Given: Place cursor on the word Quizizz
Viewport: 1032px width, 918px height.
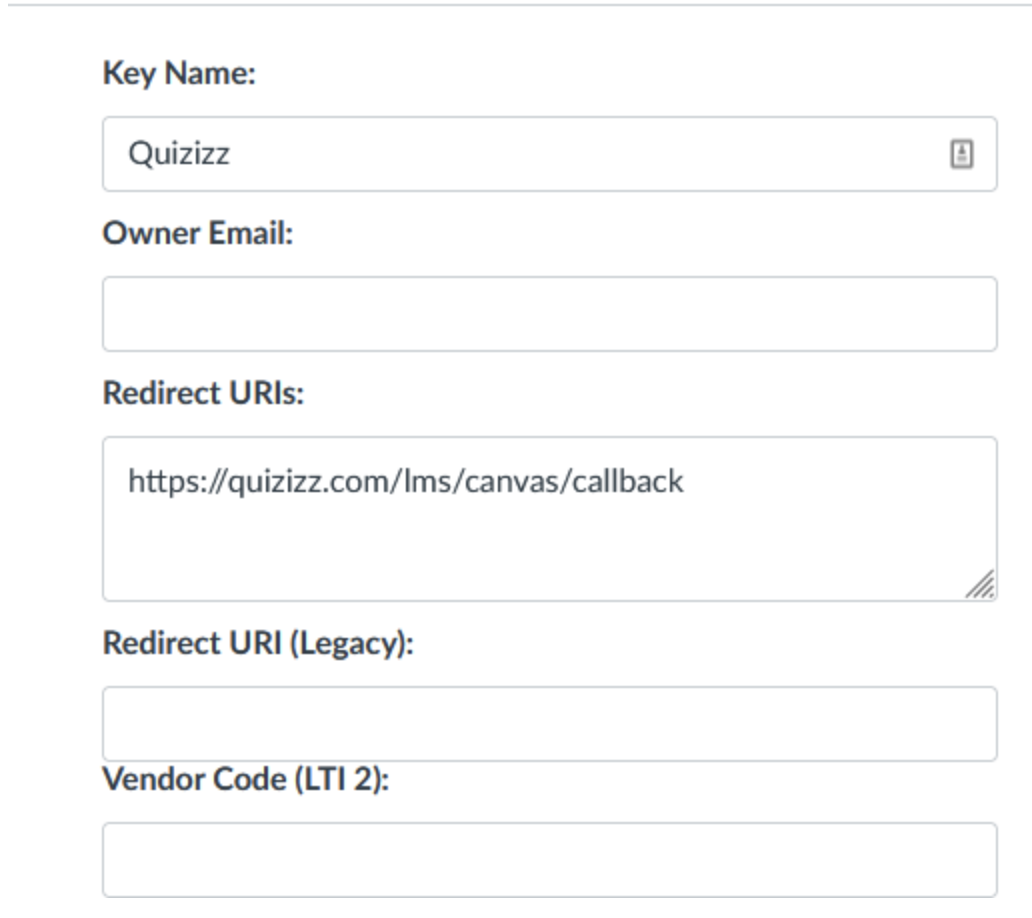Looking at the screenshot, I should click(179, 154).
